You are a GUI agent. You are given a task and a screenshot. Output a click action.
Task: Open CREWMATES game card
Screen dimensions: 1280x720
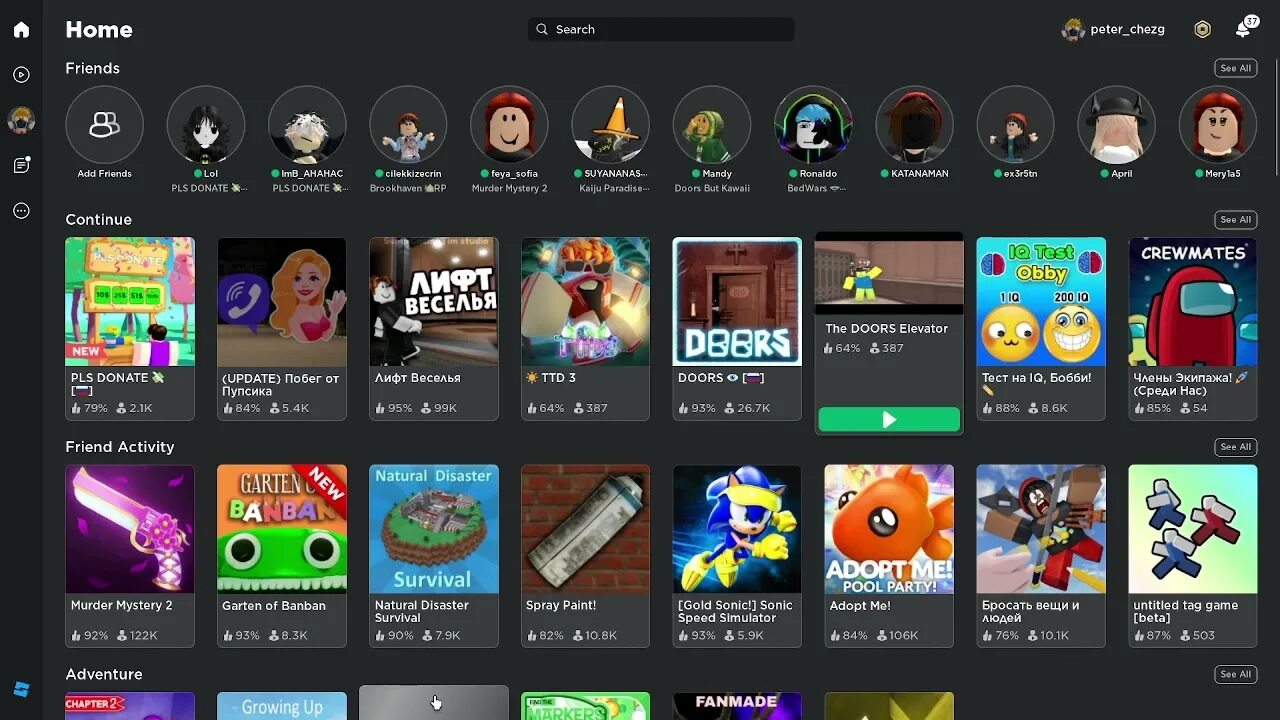pos(1193,328)
